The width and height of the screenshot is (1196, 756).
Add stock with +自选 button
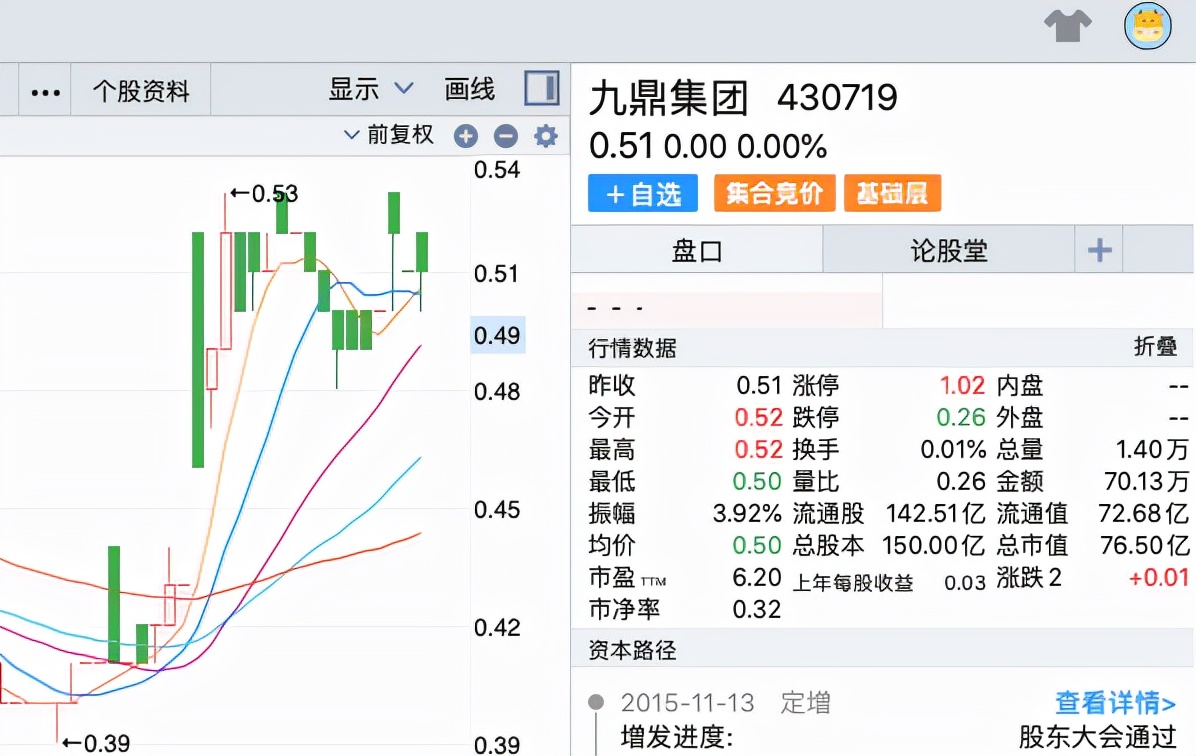click(x=643, y=194)
